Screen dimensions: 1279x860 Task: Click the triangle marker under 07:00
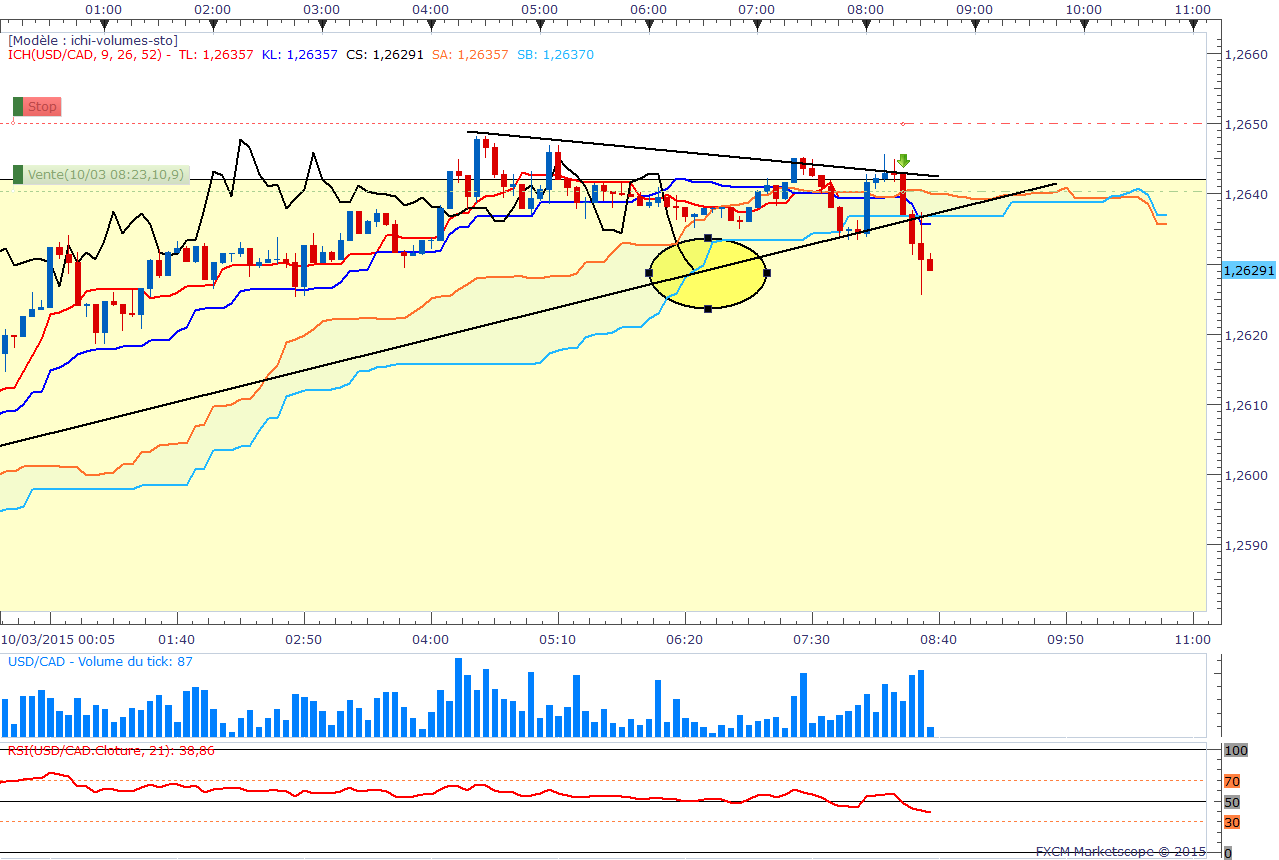[757, 22]
